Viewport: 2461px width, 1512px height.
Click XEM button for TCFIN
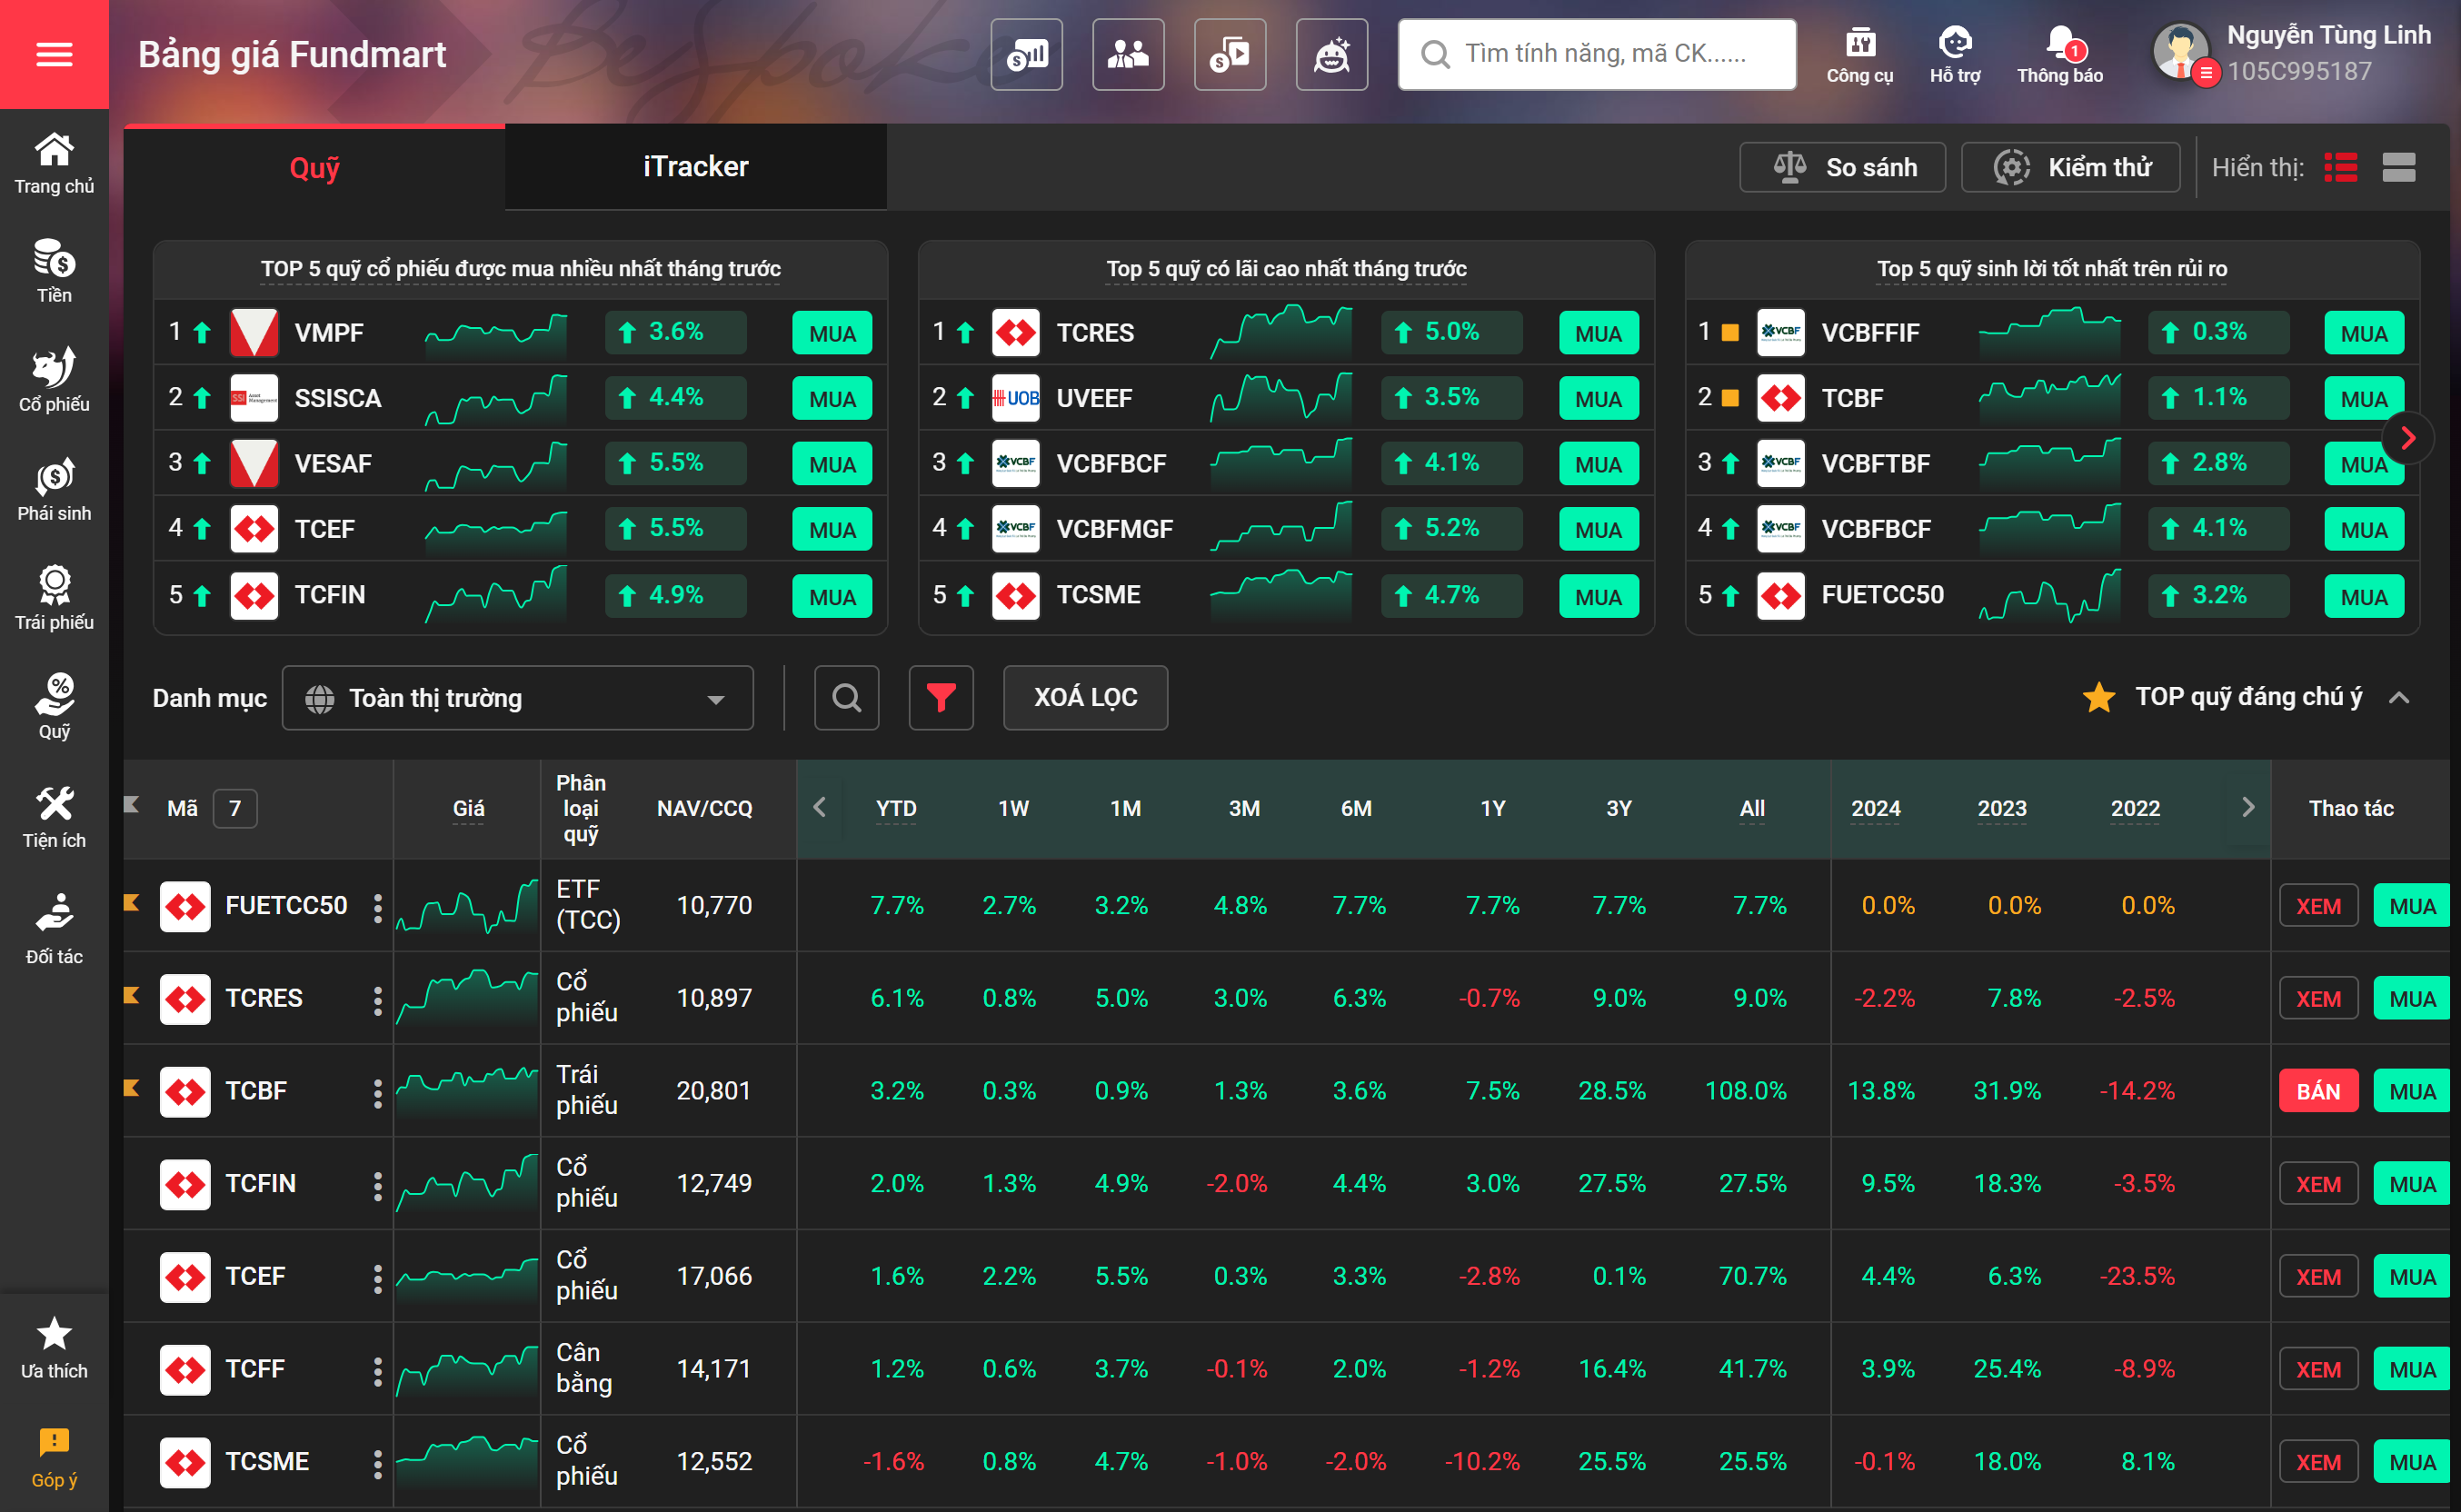2318,1184
